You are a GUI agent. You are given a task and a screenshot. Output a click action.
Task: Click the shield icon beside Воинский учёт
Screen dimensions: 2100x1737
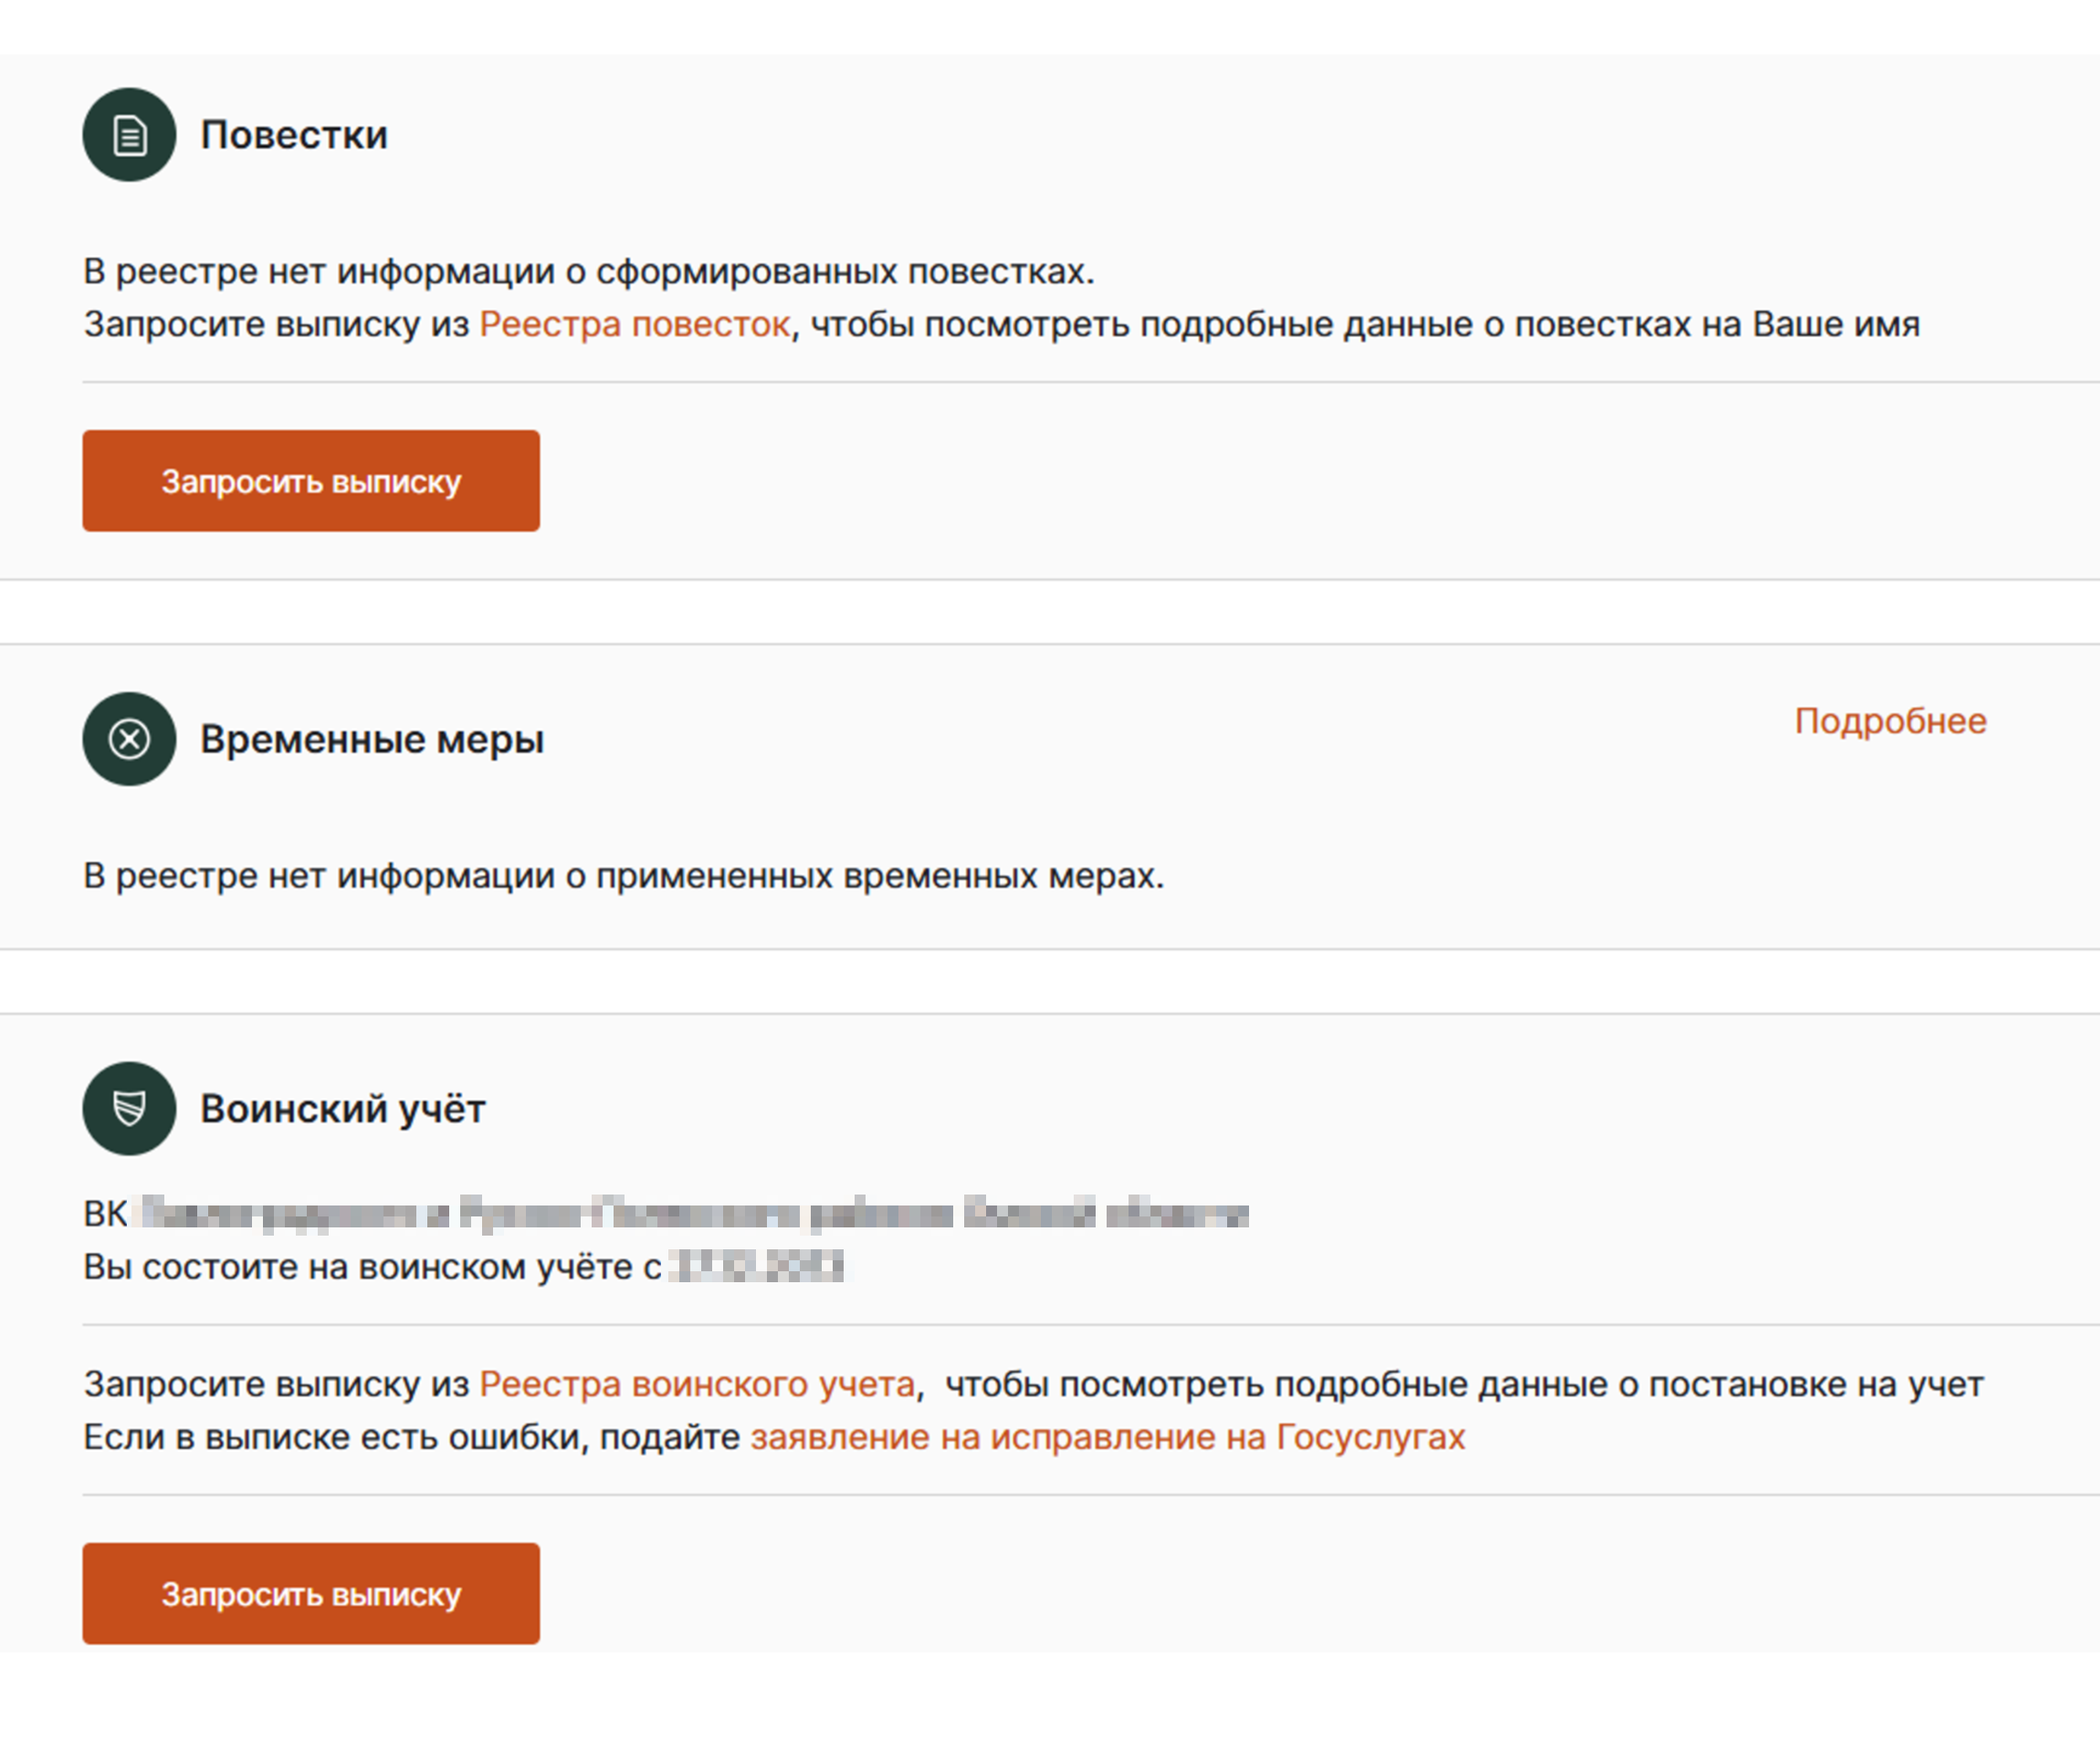(129, 1108)
